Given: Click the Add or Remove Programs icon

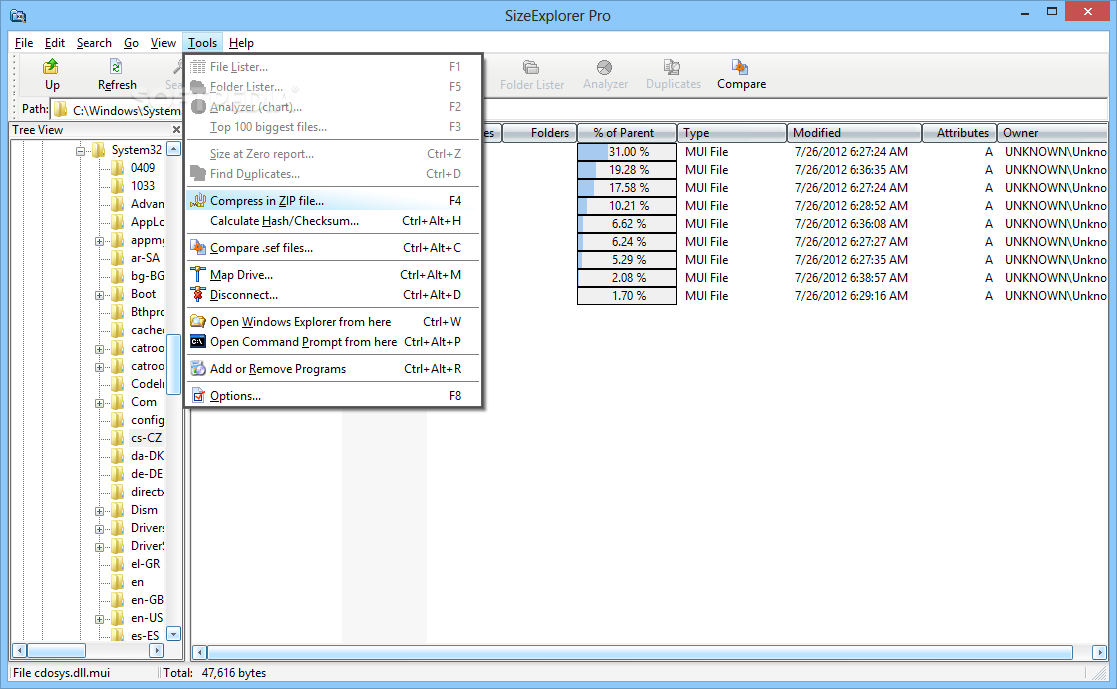Looking at the screenshot, I should (x=198, y=368).
